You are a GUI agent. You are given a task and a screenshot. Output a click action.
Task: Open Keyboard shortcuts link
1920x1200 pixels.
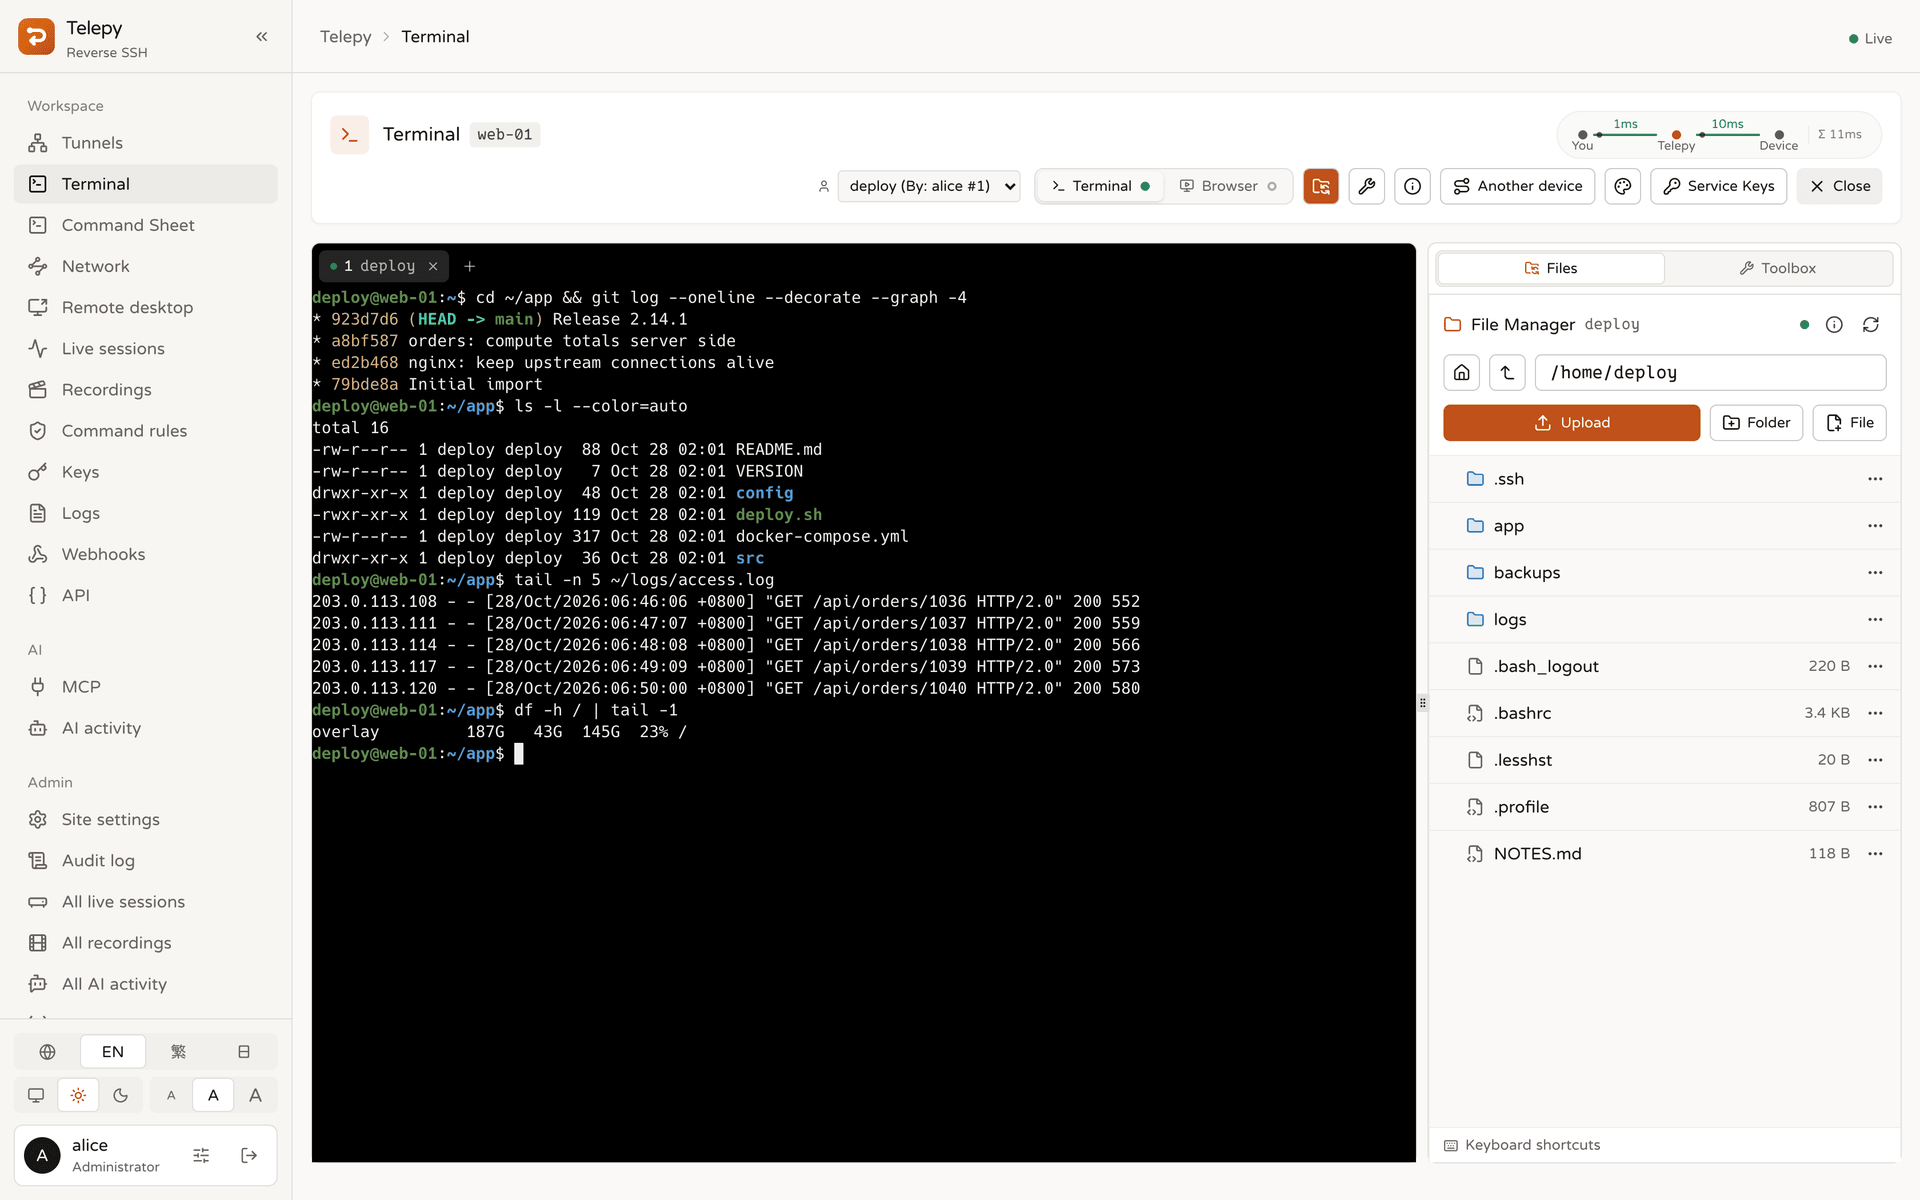(x=1522, y=1145)
